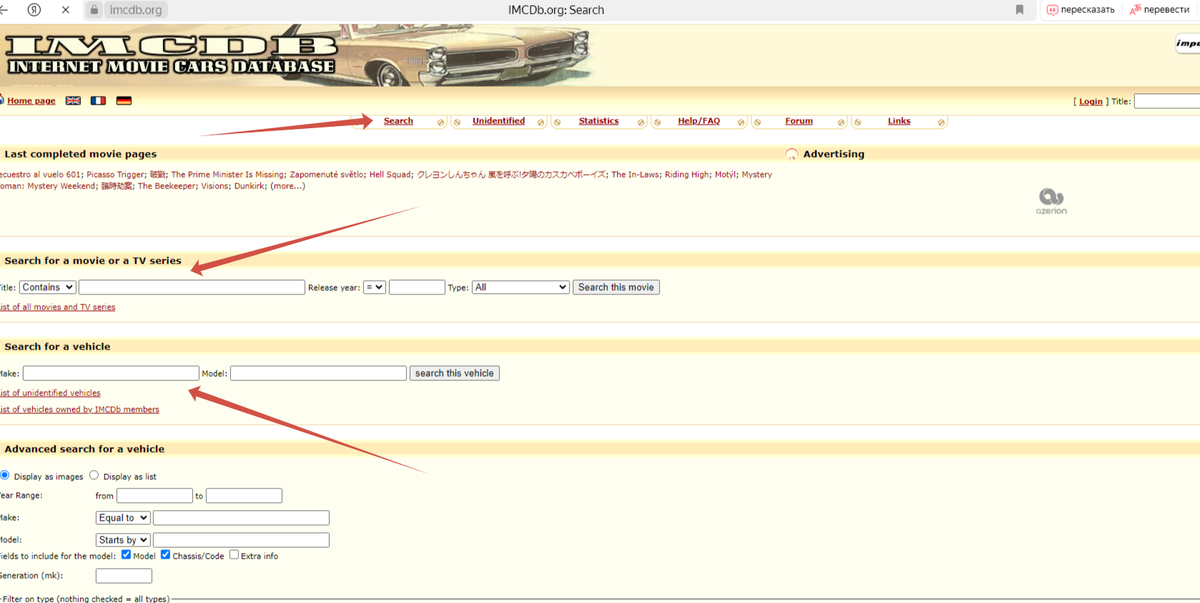Toggle the Model checkbox

click(126, 555)
